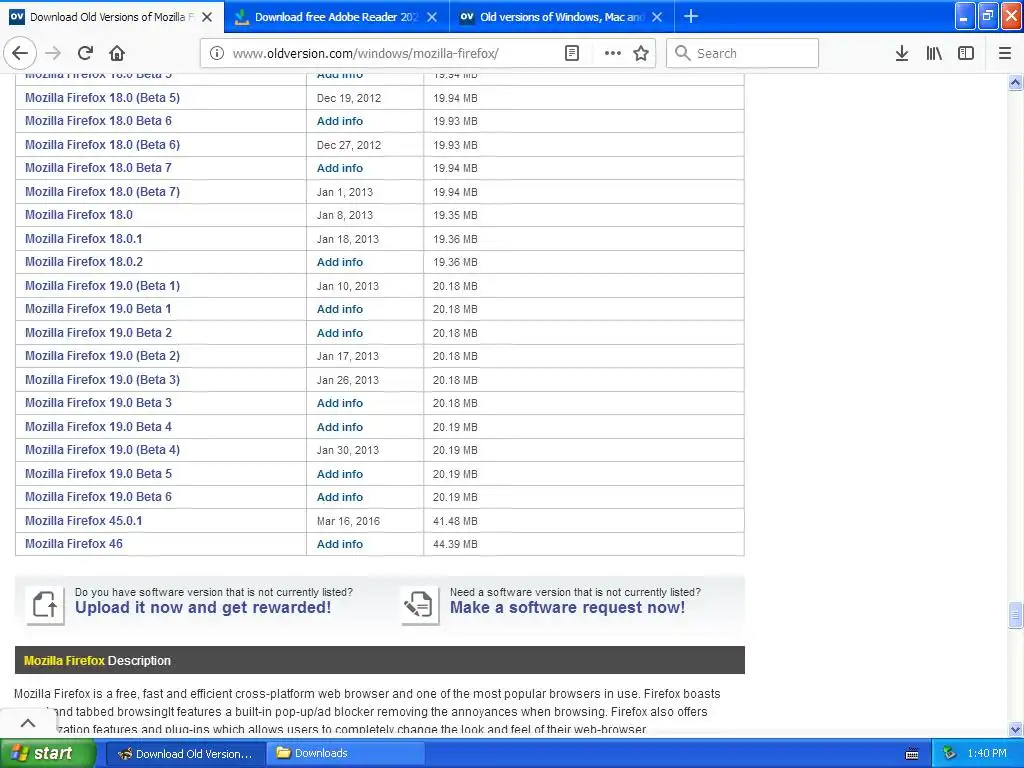Click the keyboard icon in system tray
The image size is (1024, 768).
tap(912, 754)
